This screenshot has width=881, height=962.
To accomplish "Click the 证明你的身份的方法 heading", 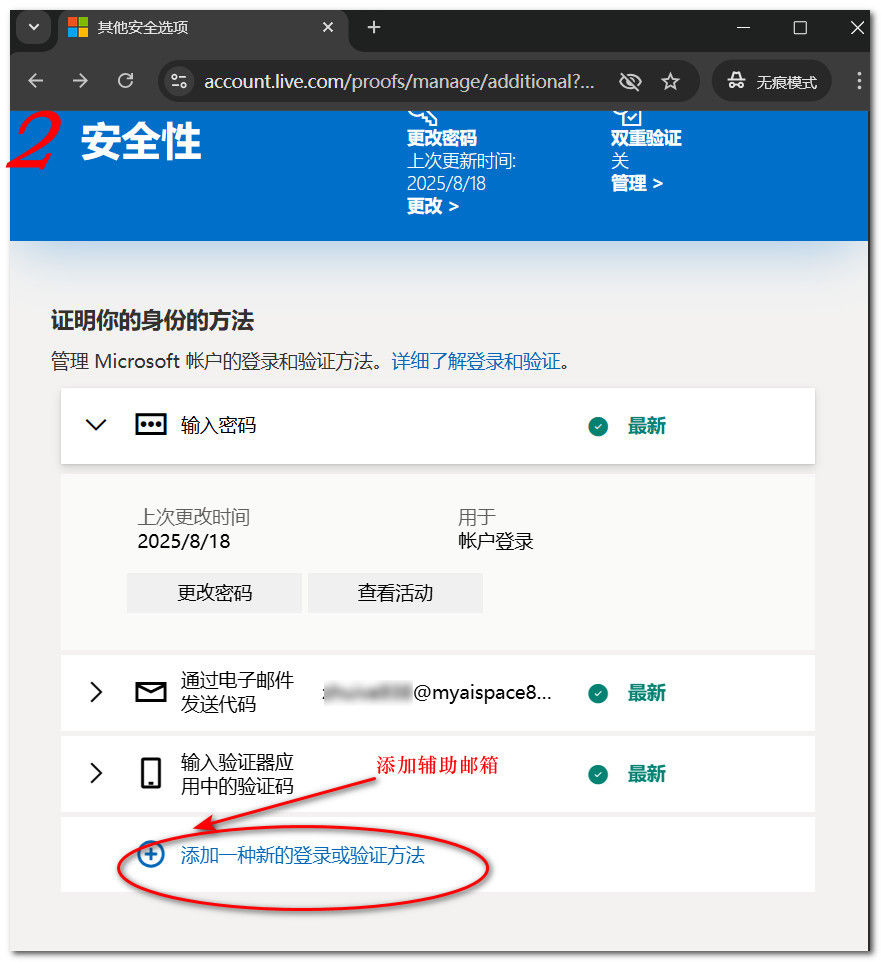I will tap(152, 320).
